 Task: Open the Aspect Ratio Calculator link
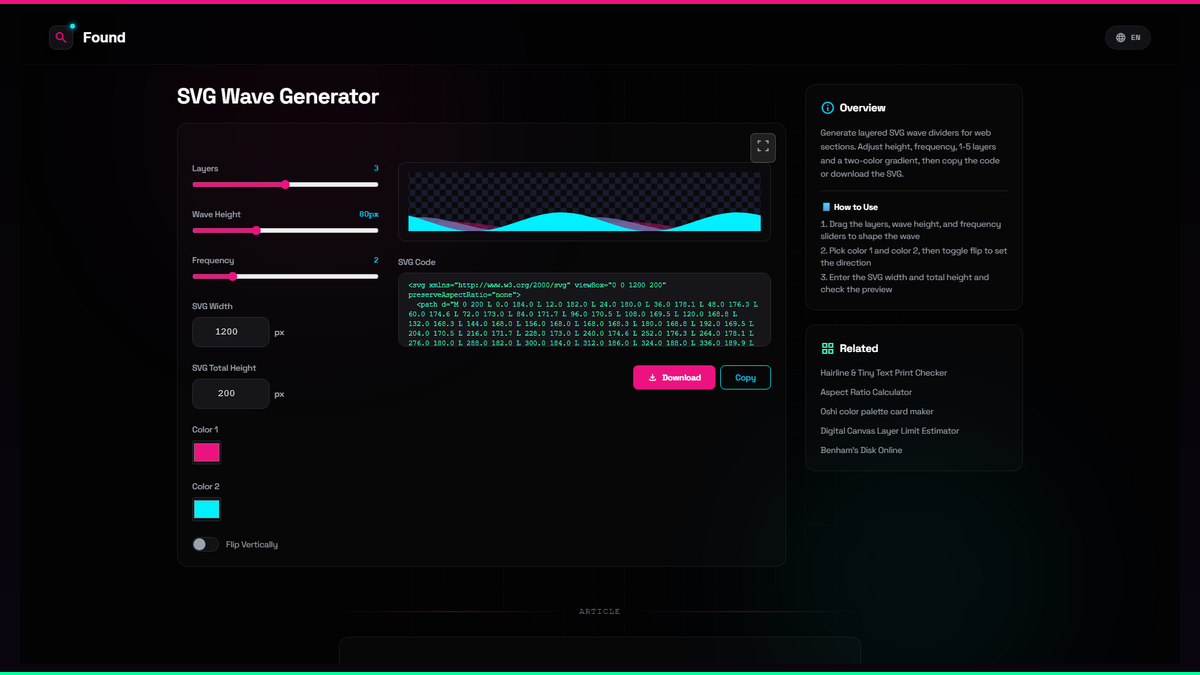click(866, 392)
